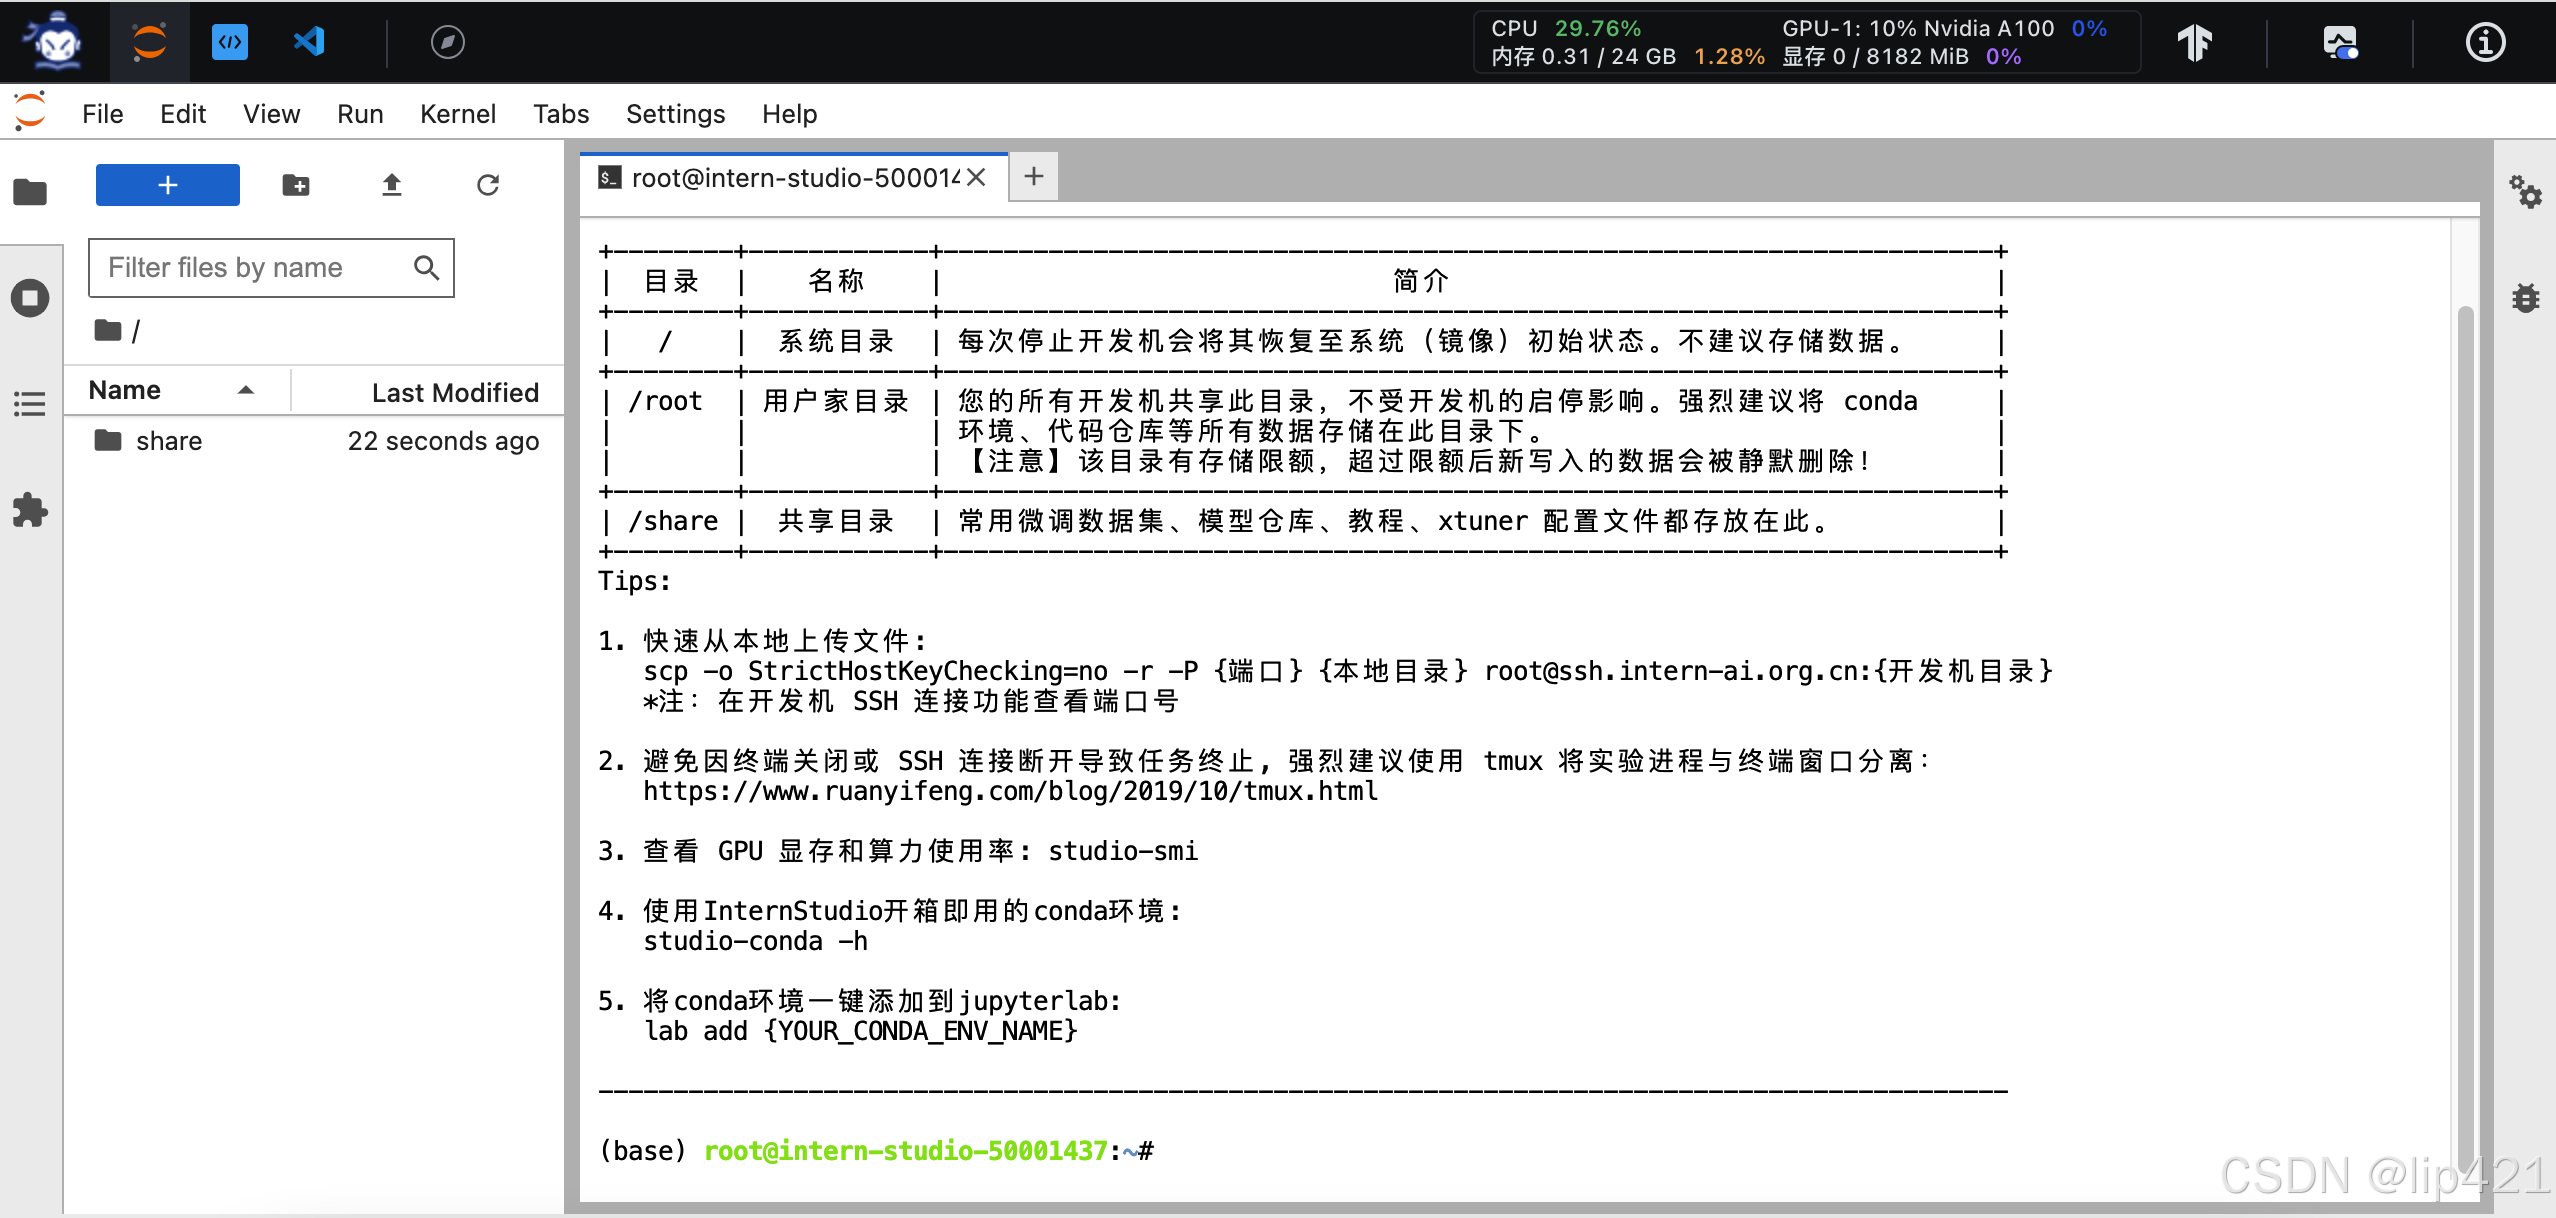Screen dimensions: 2556x1218
Task: Toggle the file browser sidebar folder tab
Action: pos(30,191)
